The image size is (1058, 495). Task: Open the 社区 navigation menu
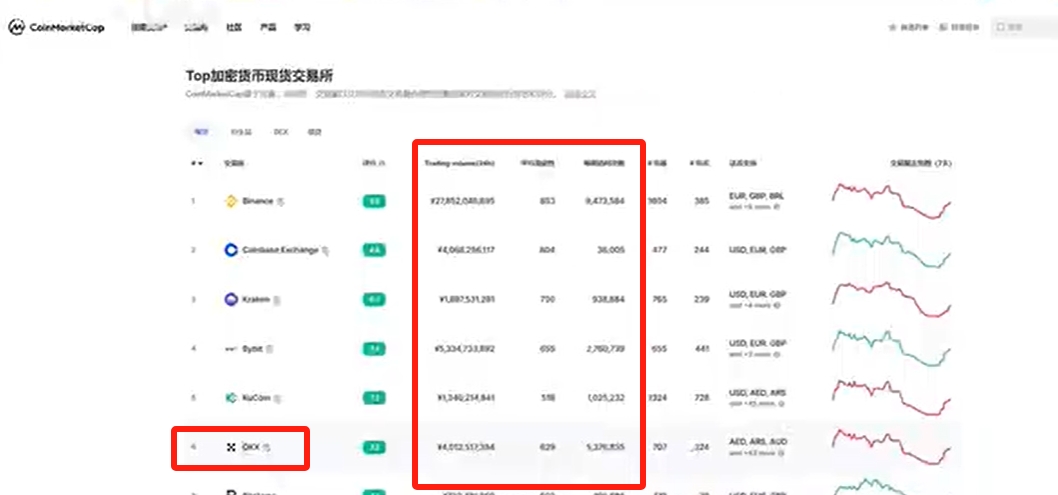[233, 28]
